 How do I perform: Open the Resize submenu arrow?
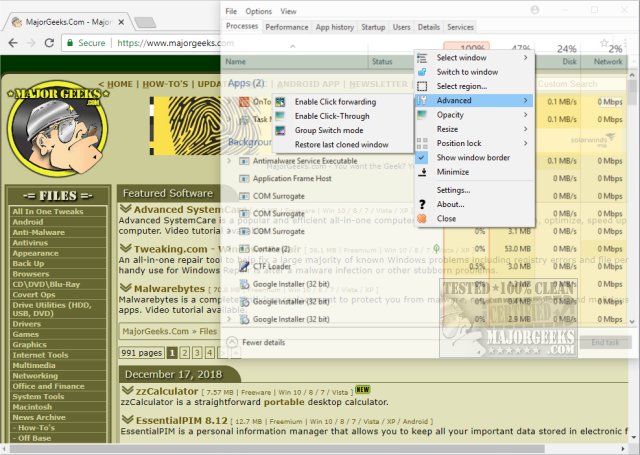point(526,129)
